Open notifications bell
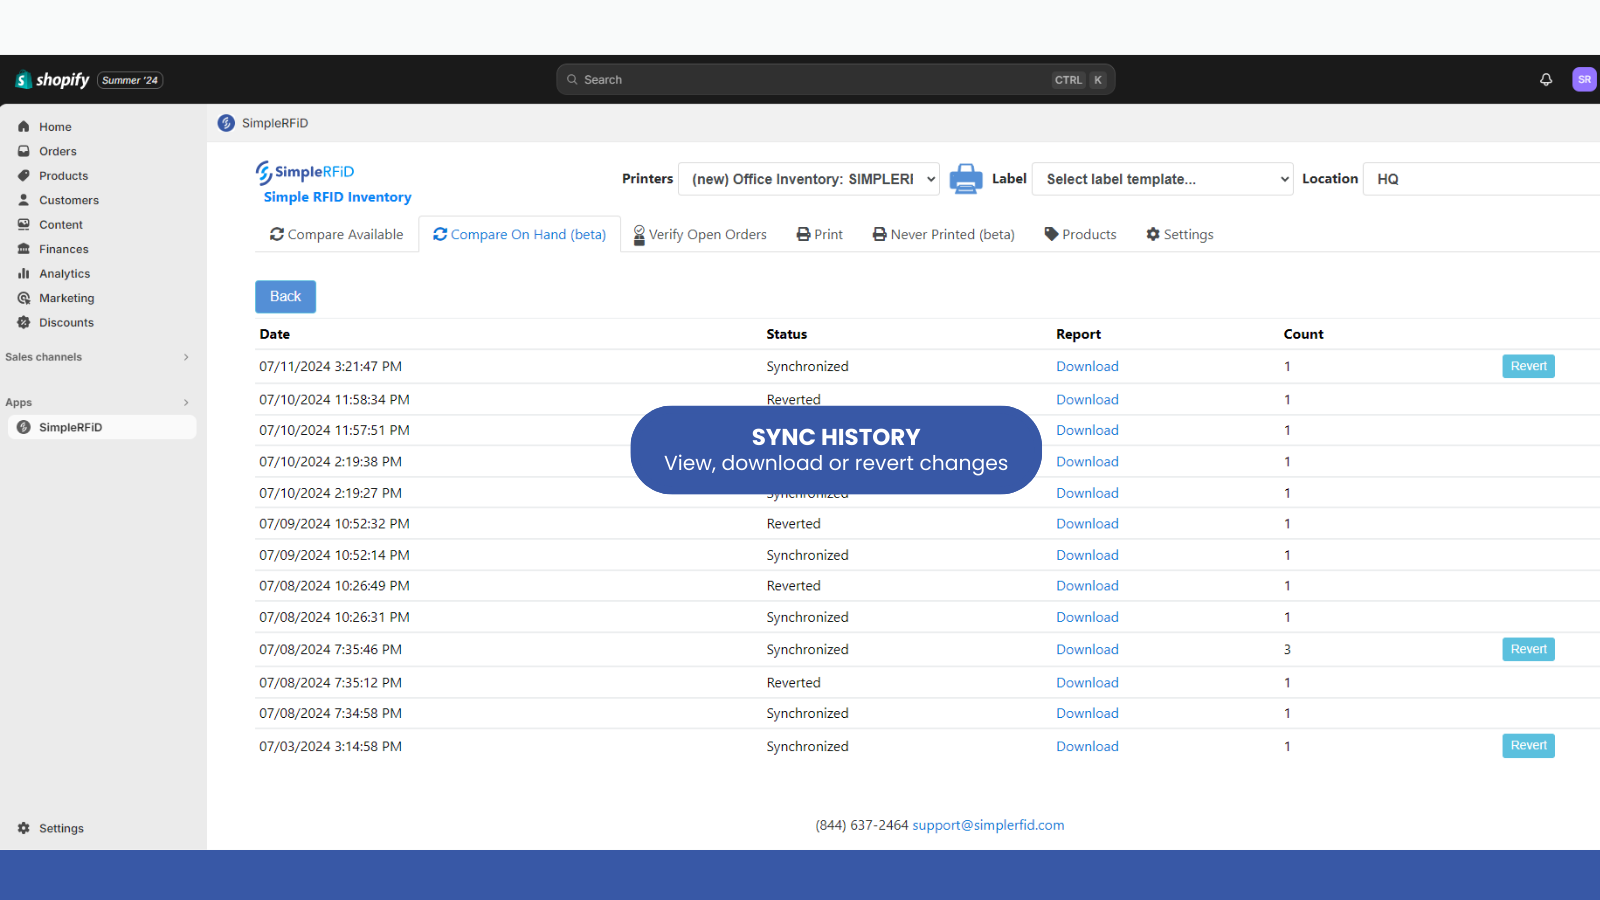The height and width of the screenshot is (900, 1600). [1546, 80]
